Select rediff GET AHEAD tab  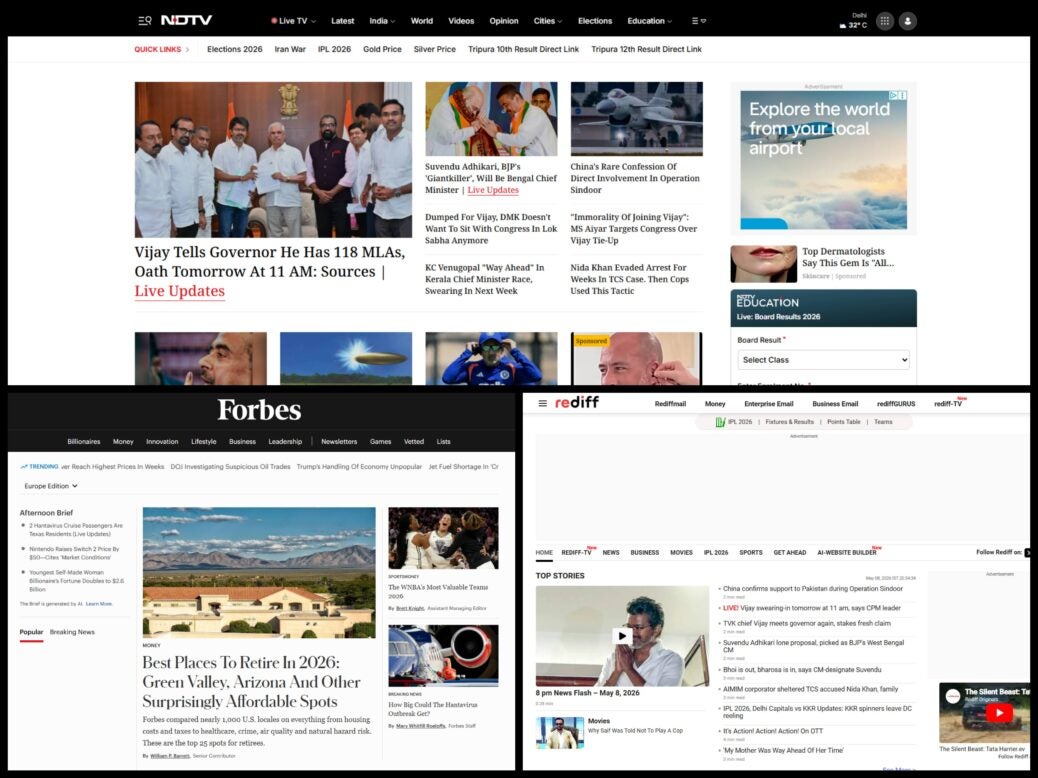click(x=790, y=552)
